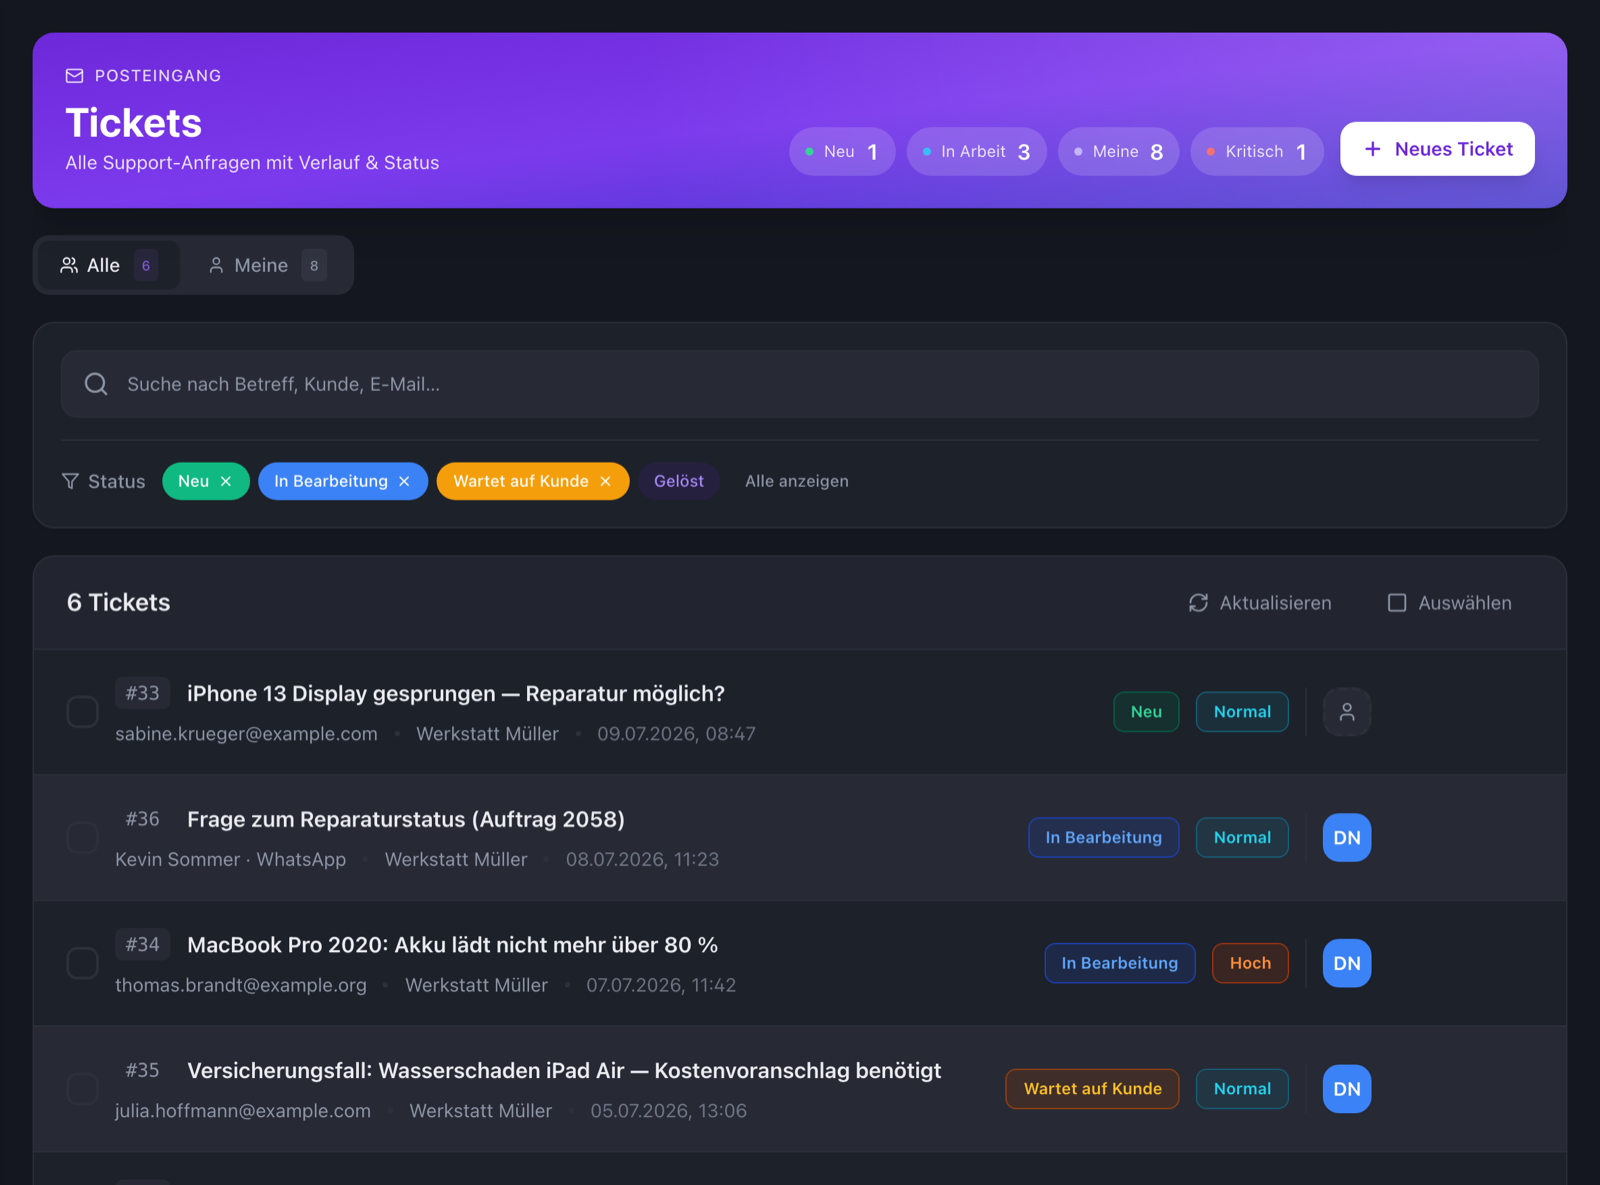1600x1185 pixels.
Task: Click sabine.krueger@example.com
Action: [x=246, y=734]
